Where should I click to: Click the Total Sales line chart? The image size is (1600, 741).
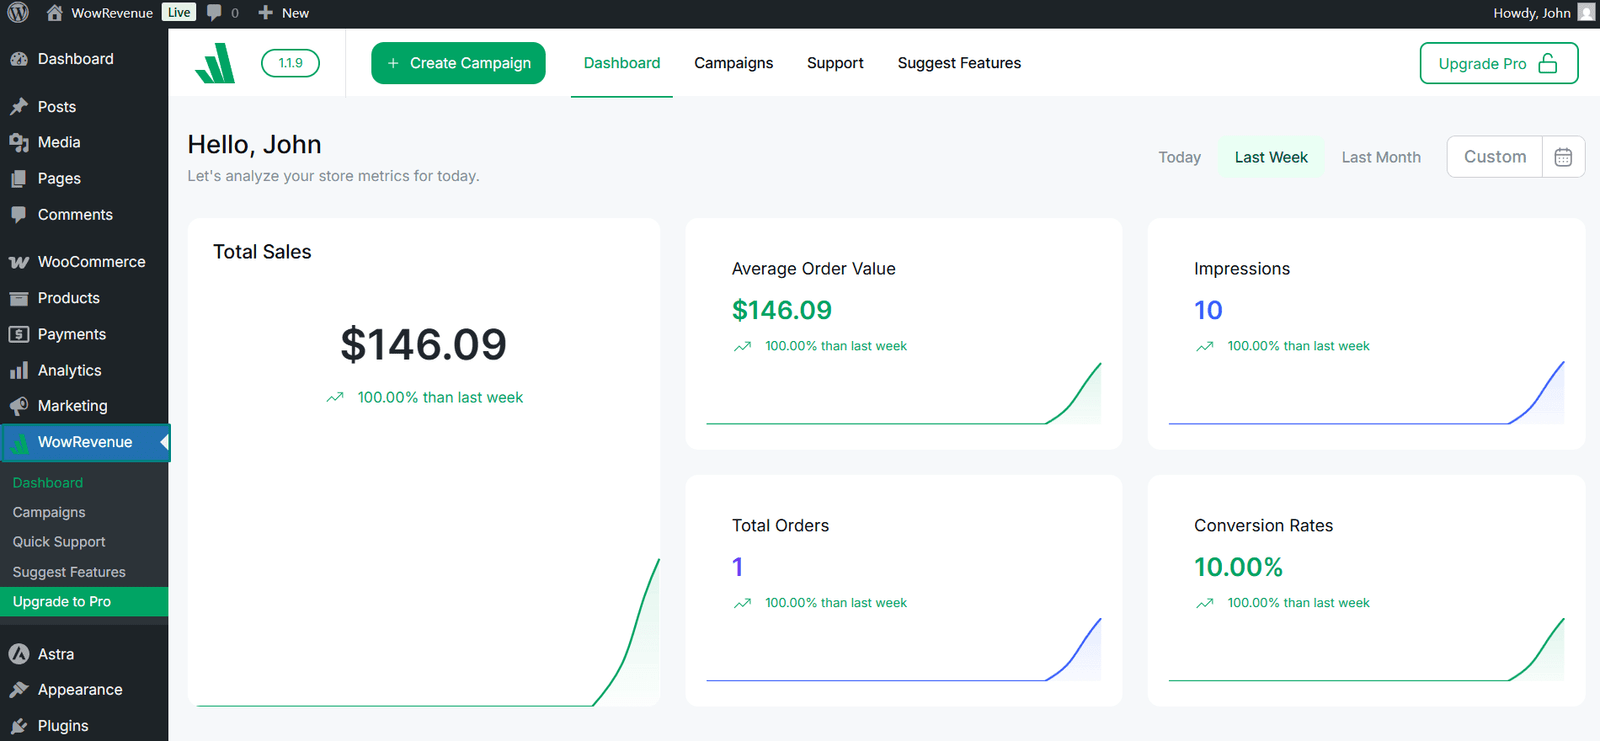[x=428, y=632]
